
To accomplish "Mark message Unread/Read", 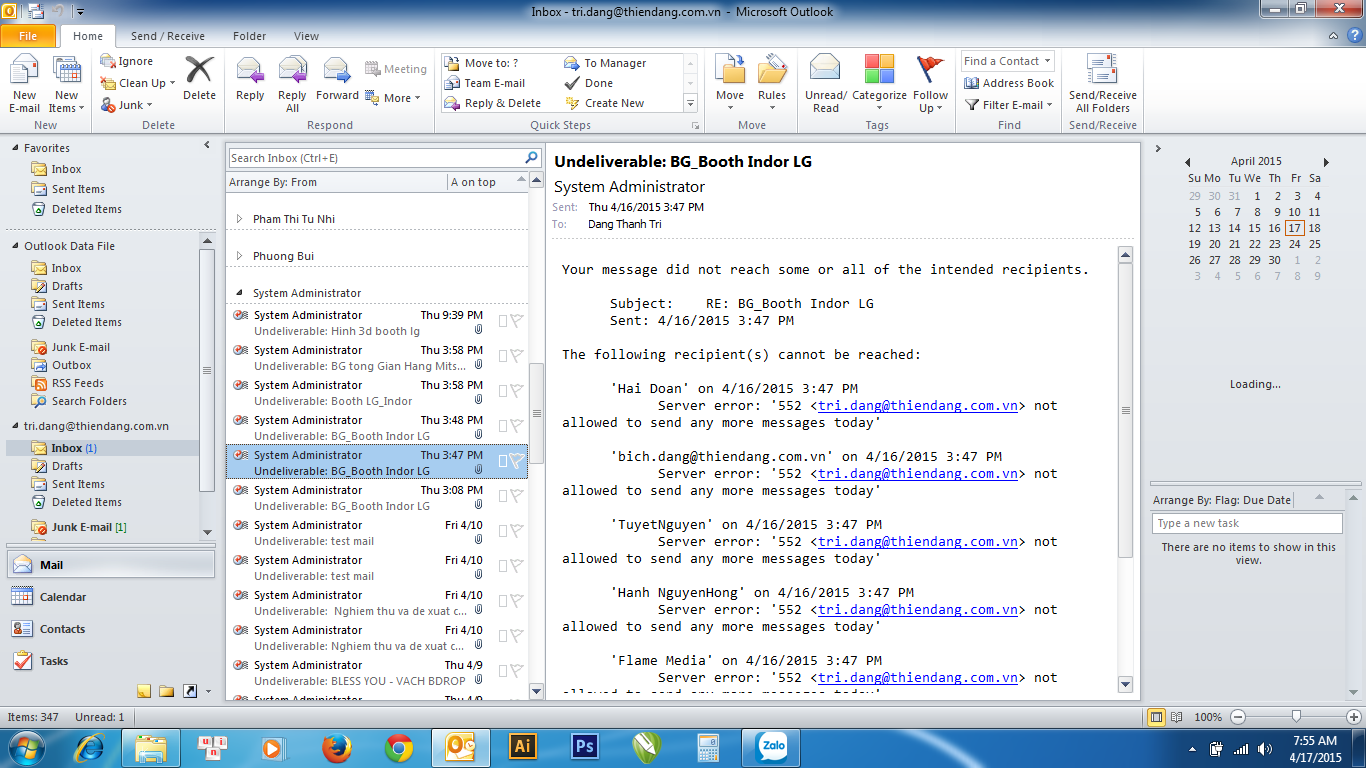I will (826, 85).
